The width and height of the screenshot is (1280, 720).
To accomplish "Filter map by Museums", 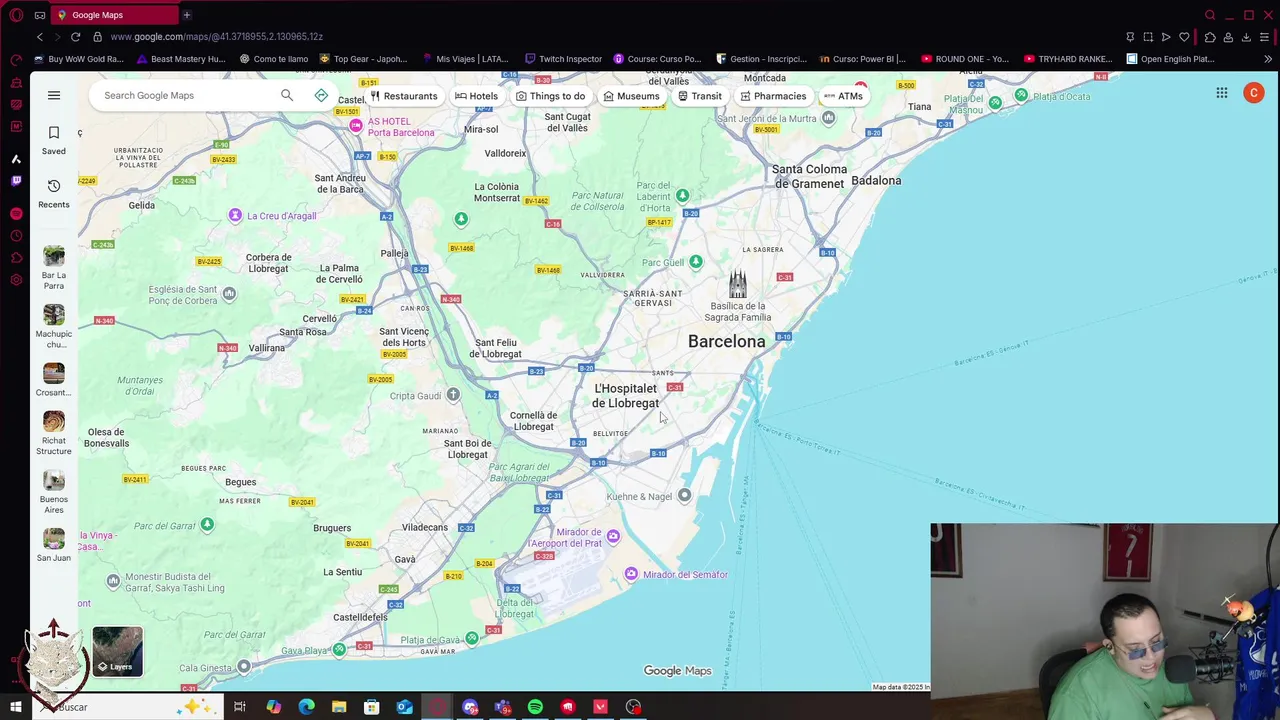I will pos(631,96).
